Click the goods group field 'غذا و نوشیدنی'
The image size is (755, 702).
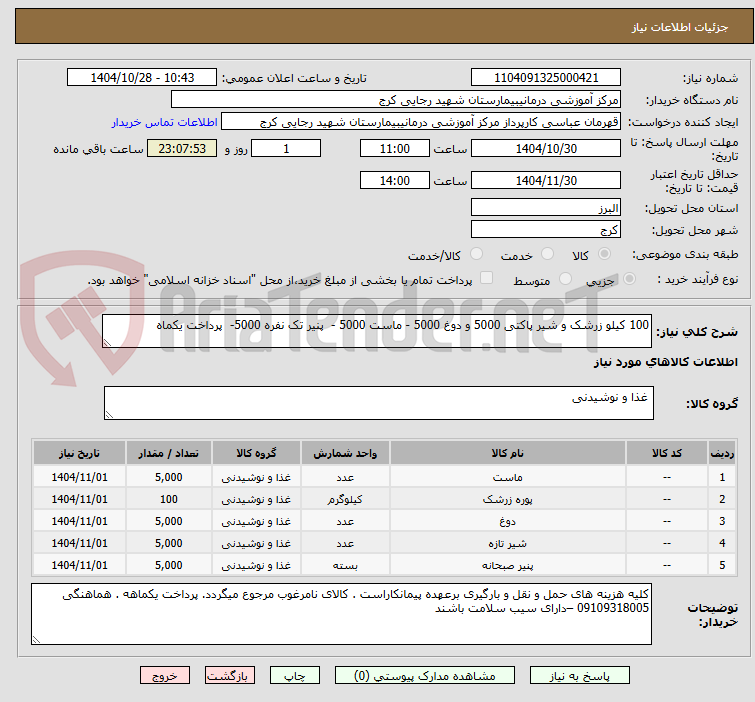point(378,403)
